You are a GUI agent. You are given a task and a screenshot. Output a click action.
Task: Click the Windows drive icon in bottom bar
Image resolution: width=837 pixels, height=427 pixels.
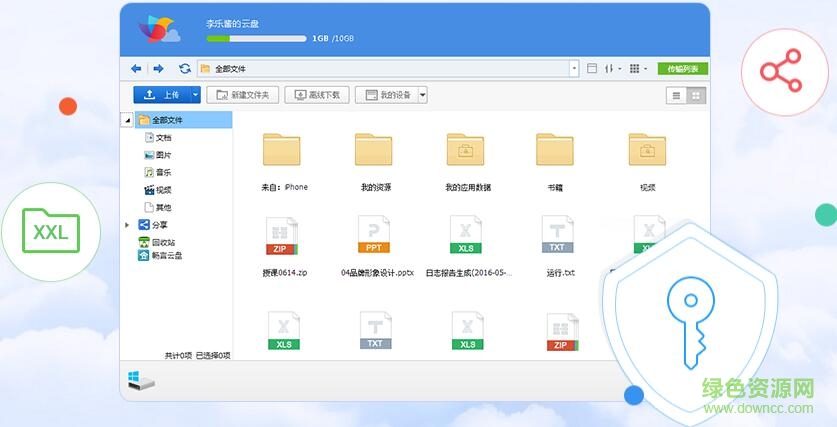141,379
